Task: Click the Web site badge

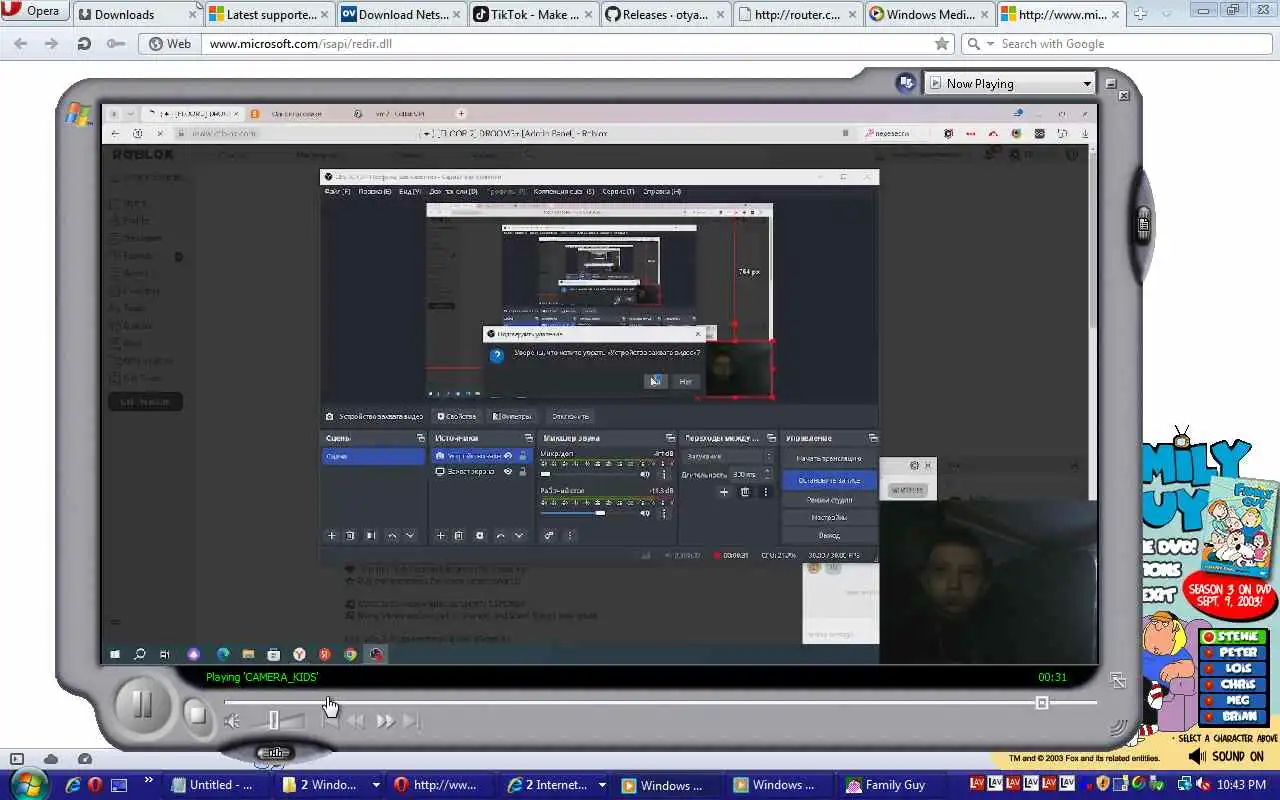Action: (169, 44)
